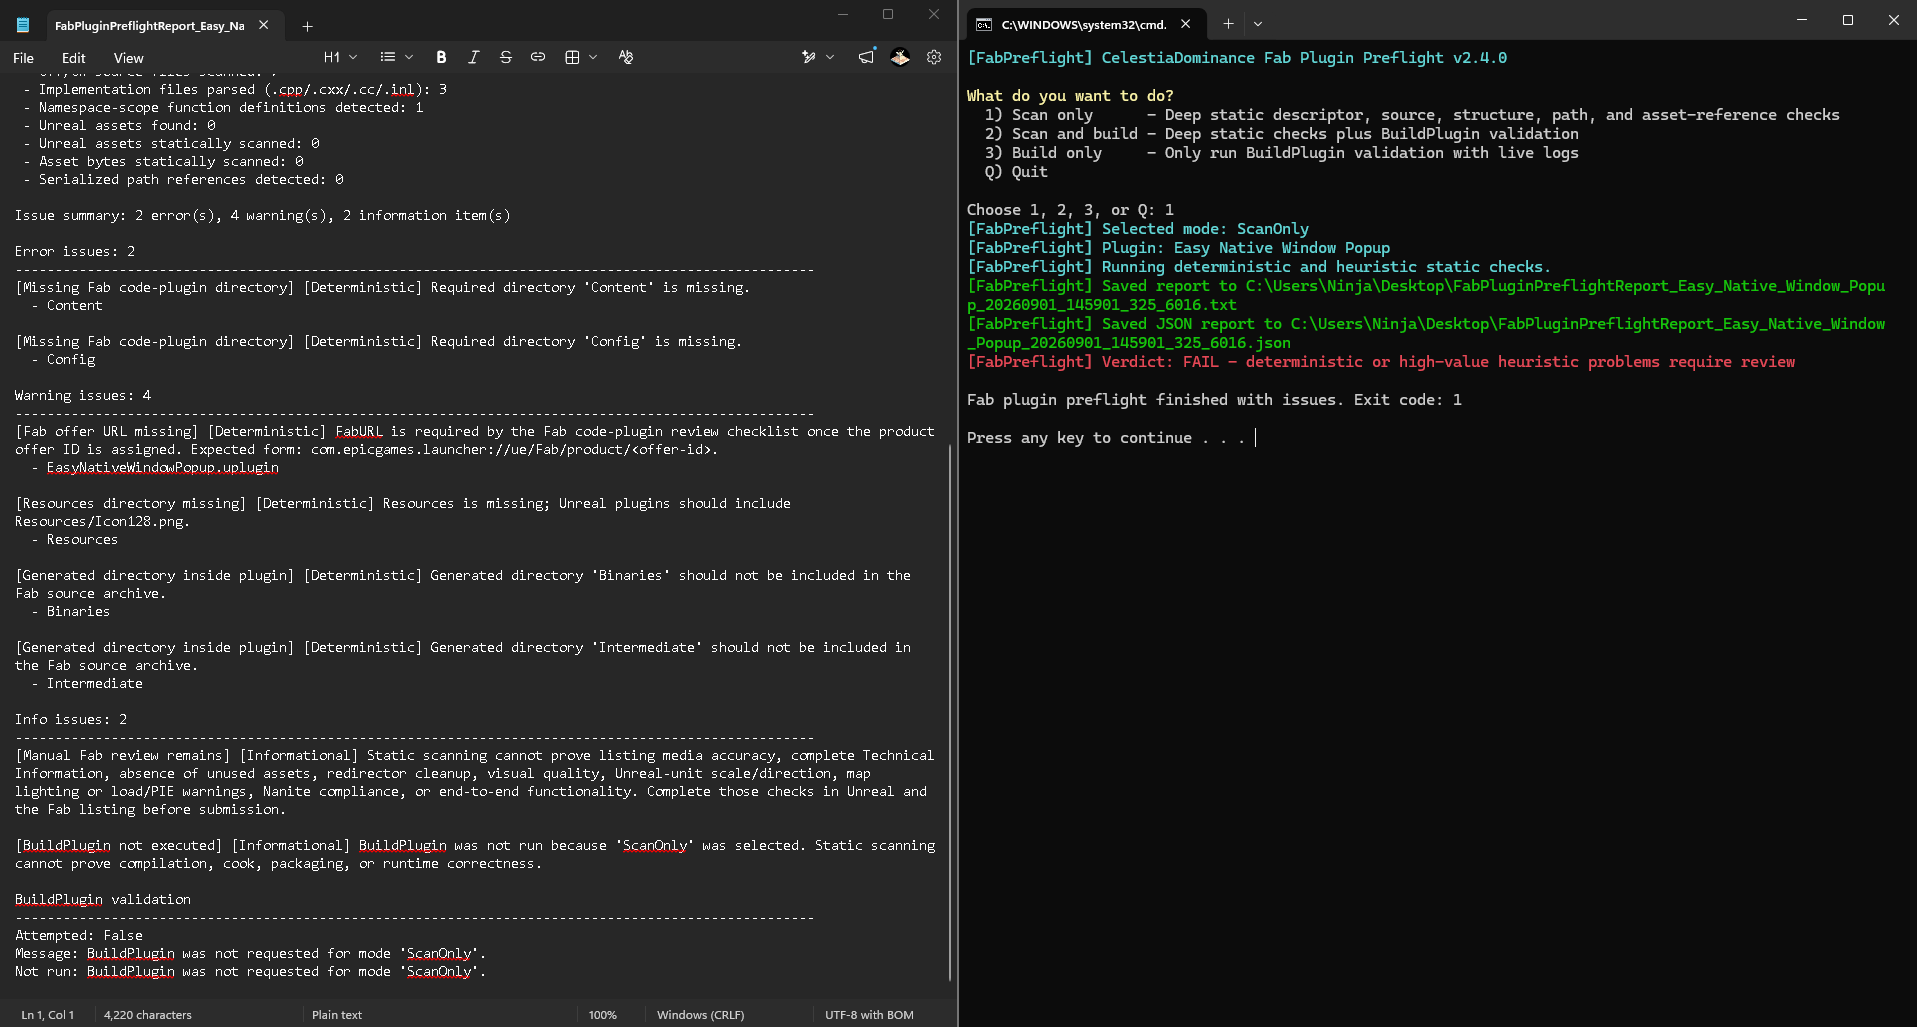This screenshot has height=1027, width=1917.
Task: Open the what's new megaphone icon
Action: [x=866, y=57]
